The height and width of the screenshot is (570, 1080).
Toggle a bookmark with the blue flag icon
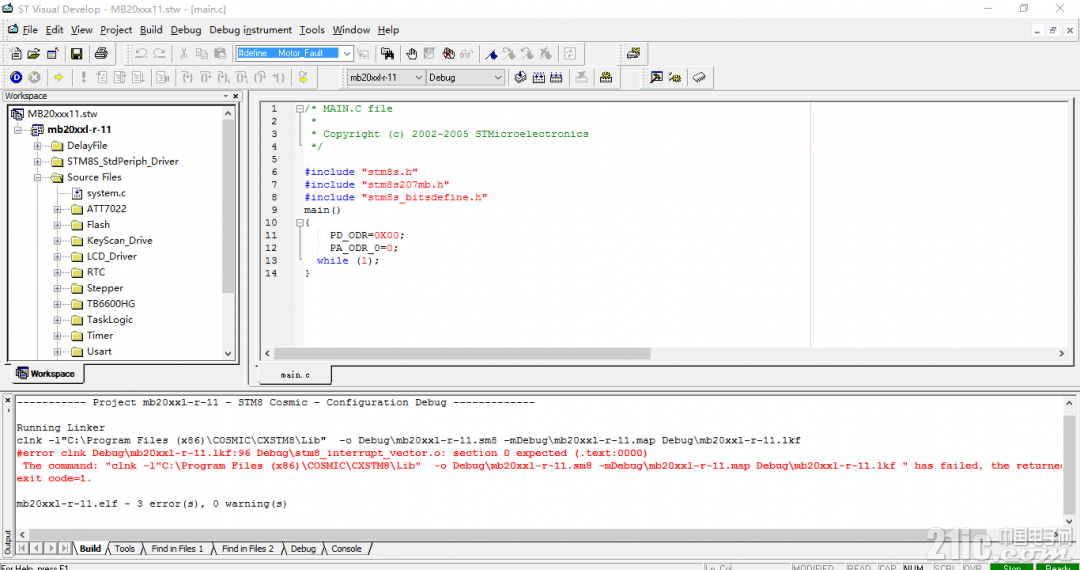tap(492, 53)
